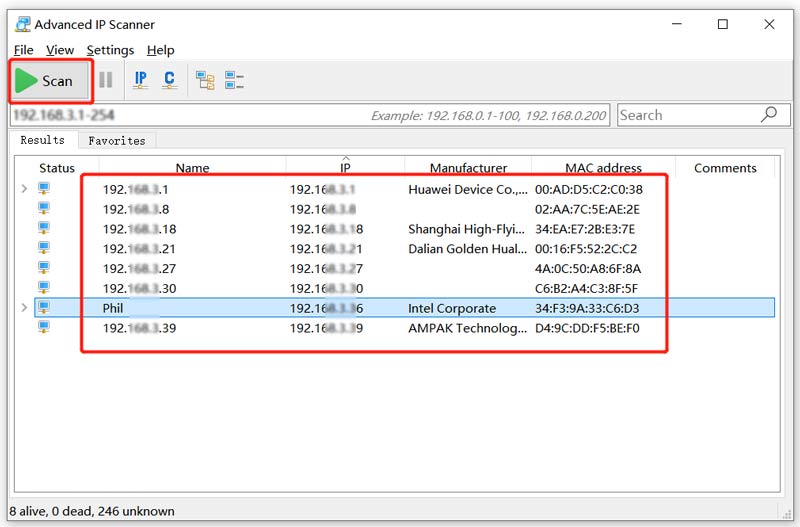Click the IP toolbar icon
This screenshot has width=800, height=527.
[141, 80]
